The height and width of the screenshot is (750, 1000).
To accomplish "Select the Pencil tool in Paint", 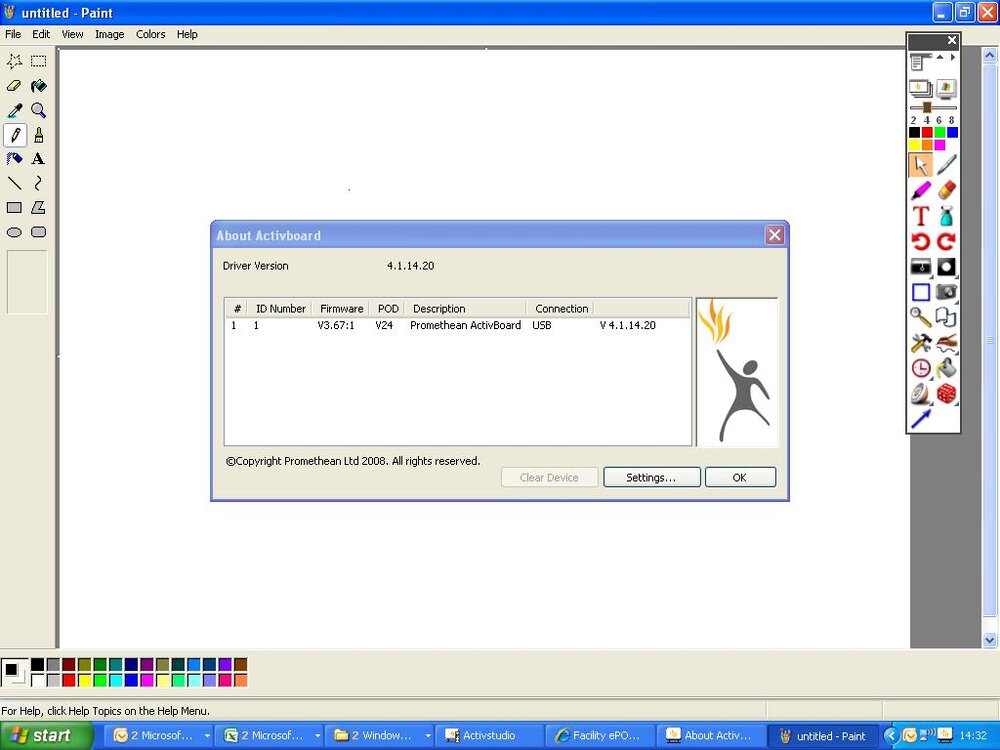I will click(x=15, y=135).
